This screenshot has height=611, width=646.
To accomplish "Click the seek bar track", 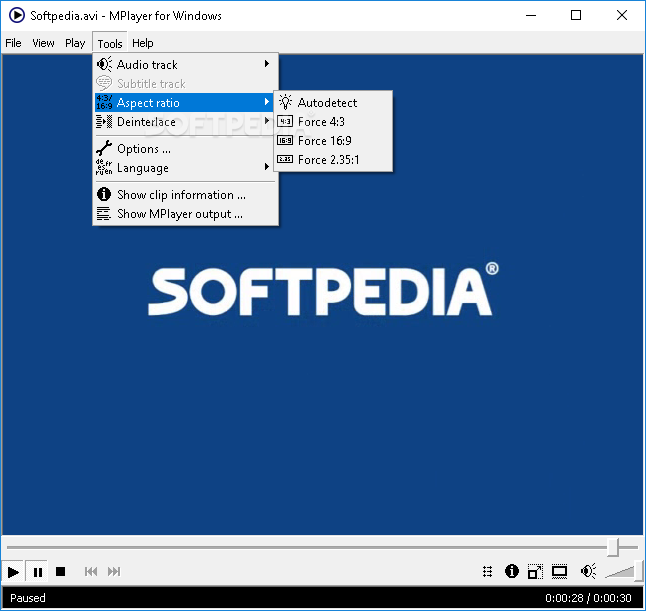I will click(322, 548).
